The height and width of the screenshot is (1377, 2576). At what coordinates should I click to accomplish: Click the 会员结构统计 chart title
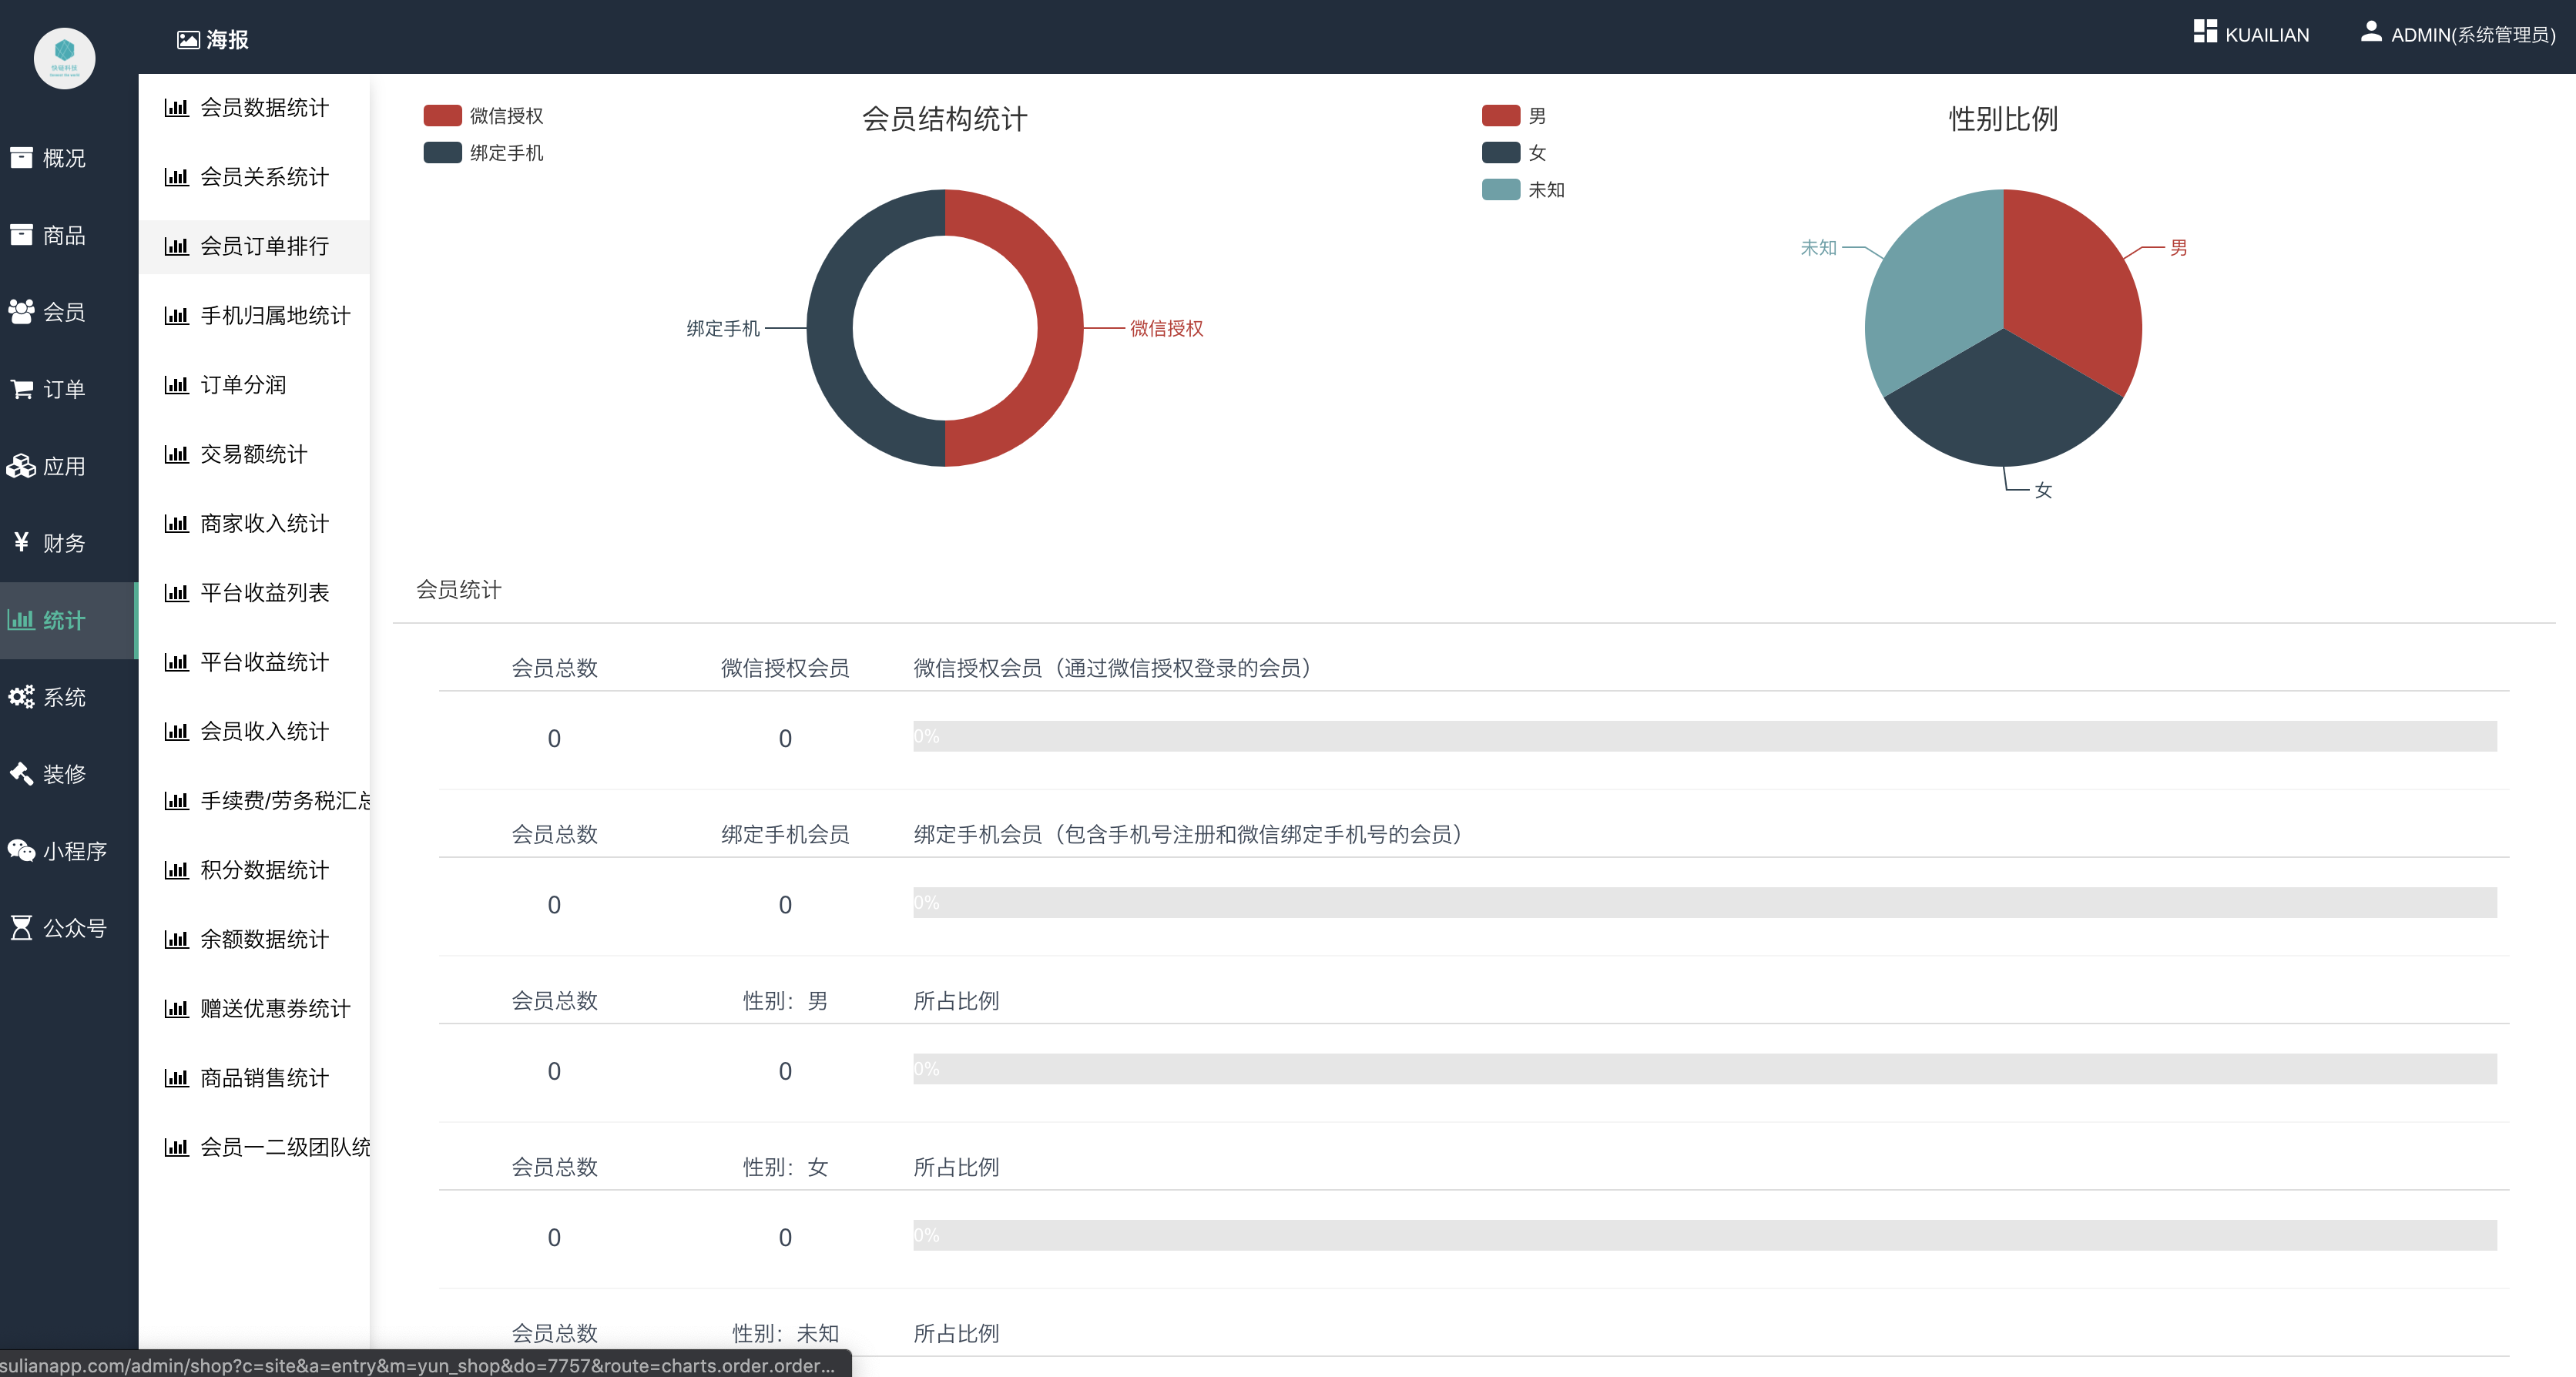(945, 119)
